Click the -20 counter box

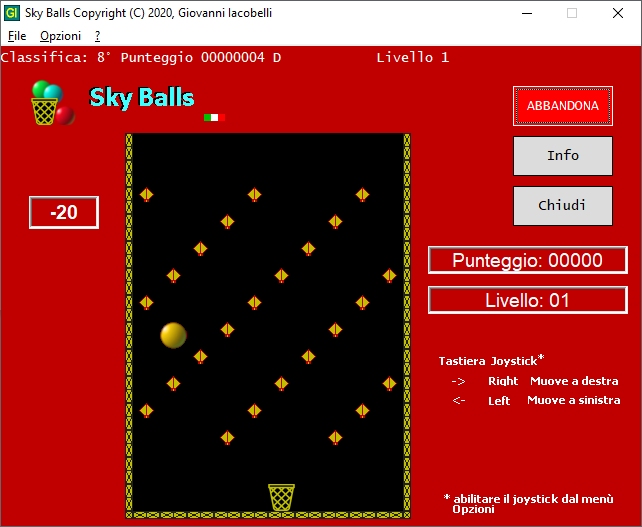[x=64, y=212]
